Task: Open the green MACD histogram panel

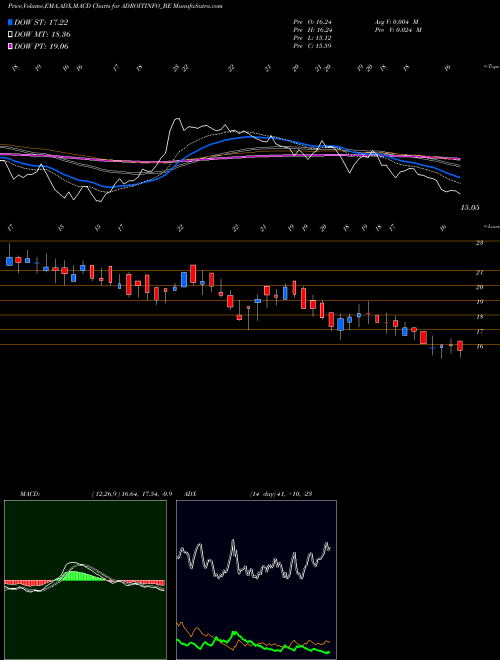Action: (x=85, y=580)
